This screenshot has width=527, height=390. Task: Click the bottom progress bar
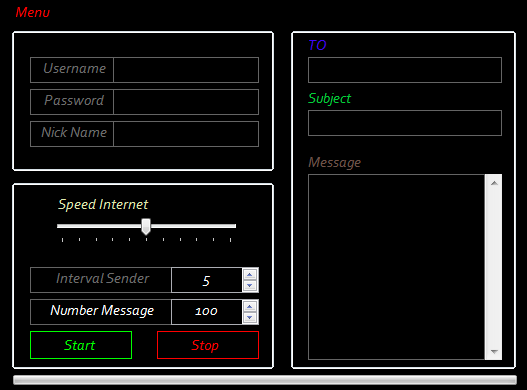[265, 380]
